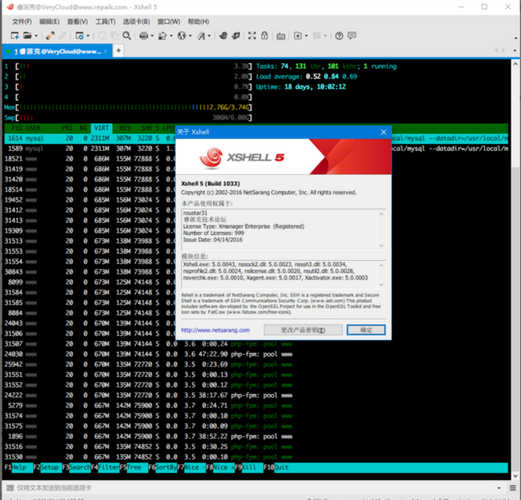Click the change product key button

tap(303, 330)
